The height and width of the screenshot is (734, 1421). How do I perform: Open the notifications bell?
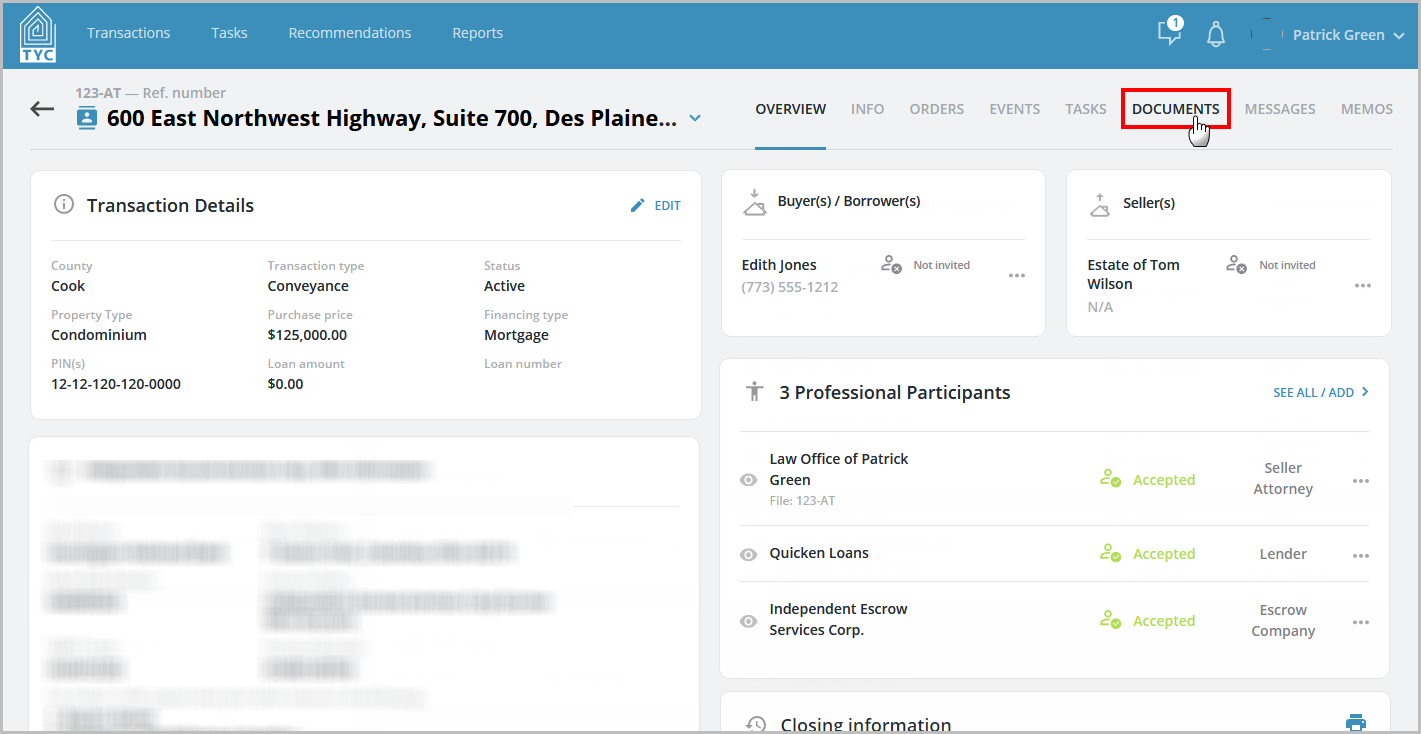(1216, 34)
